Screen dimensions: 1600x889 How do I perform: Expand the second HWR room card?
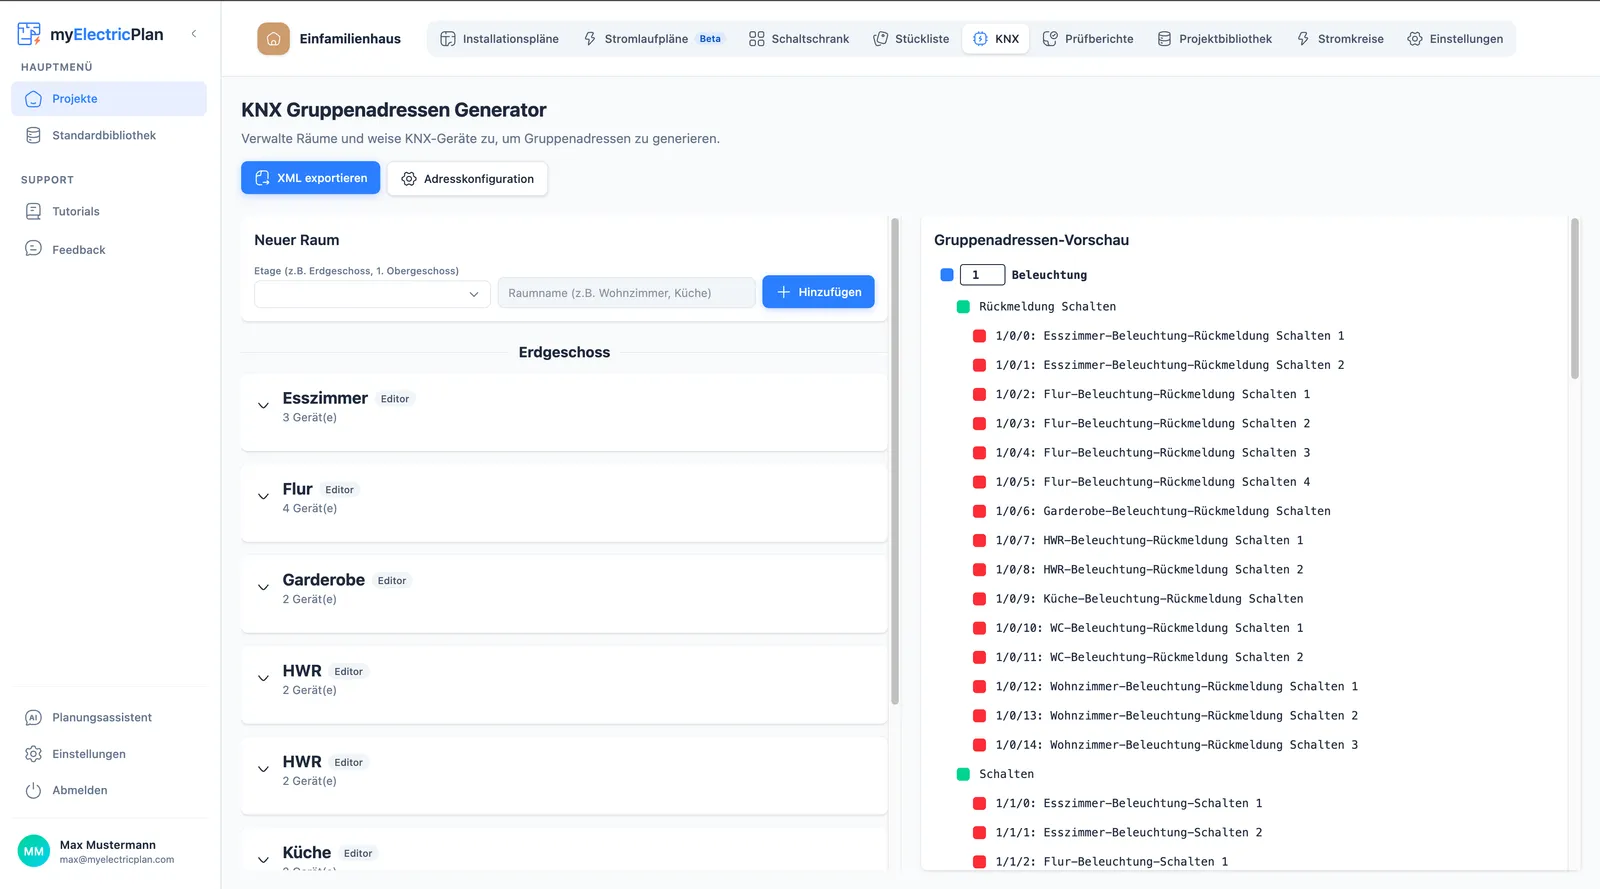[x=263, y=770]
